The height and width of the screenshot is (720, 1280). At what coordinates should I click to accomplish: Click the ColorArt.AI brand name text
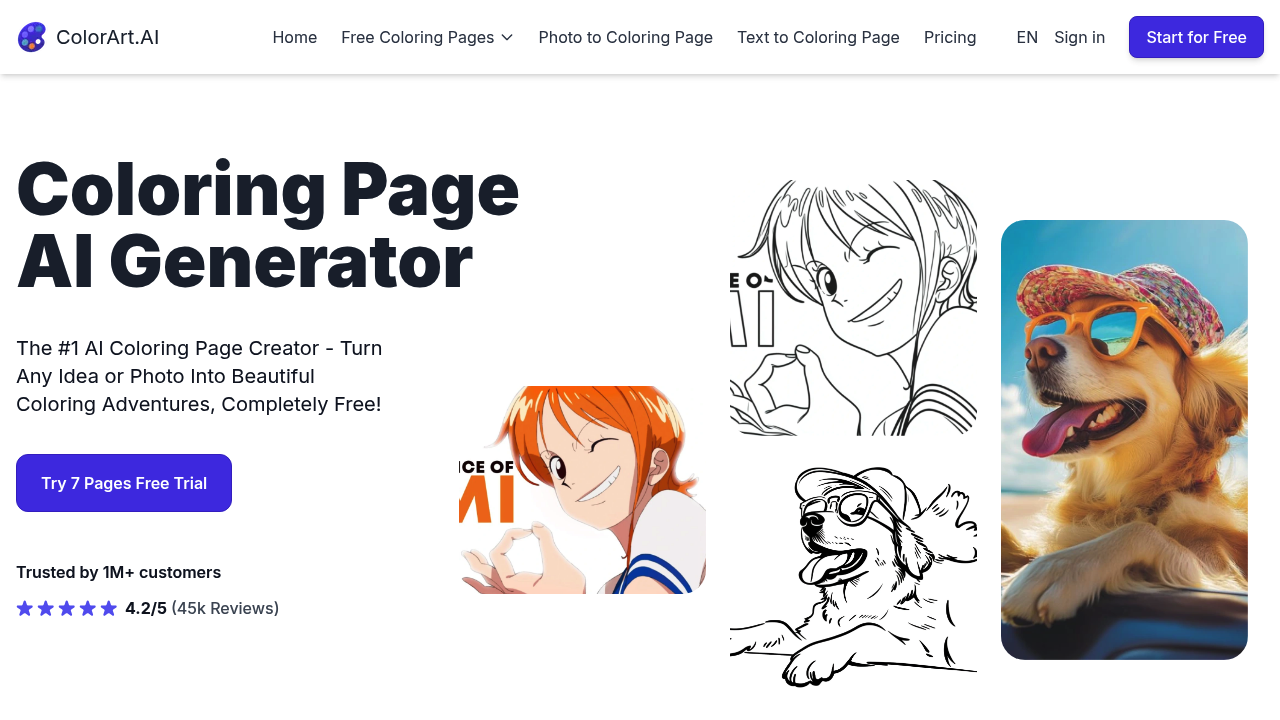pyautogui.click(x=107, y=37)
